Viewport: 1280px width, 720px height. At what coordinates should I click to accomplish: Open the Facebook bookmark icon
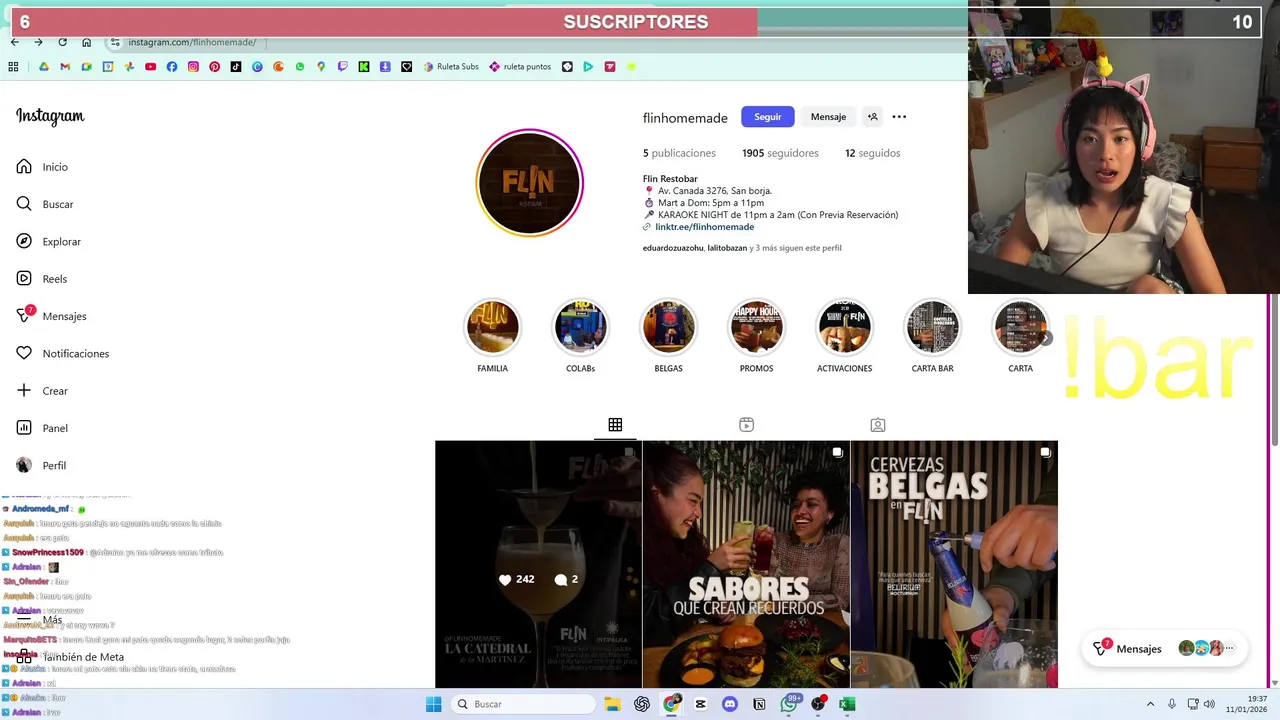point(172,67)
